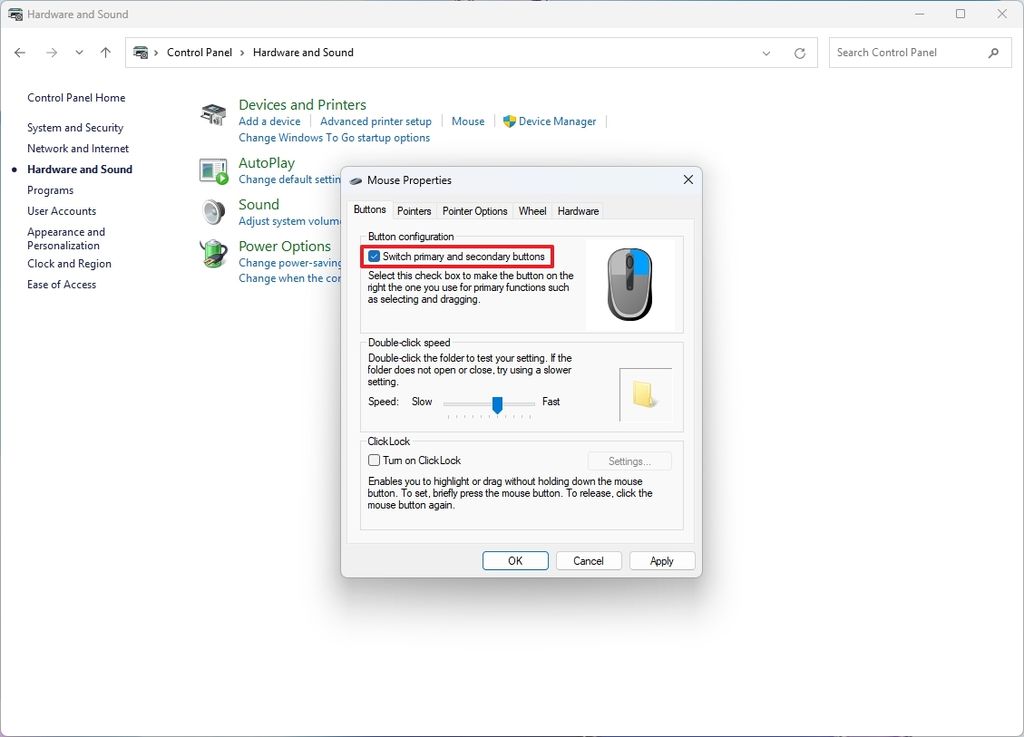Click the Devices and Printers icon
Viewport: 1024px width, 737px height.
(212, 112)
